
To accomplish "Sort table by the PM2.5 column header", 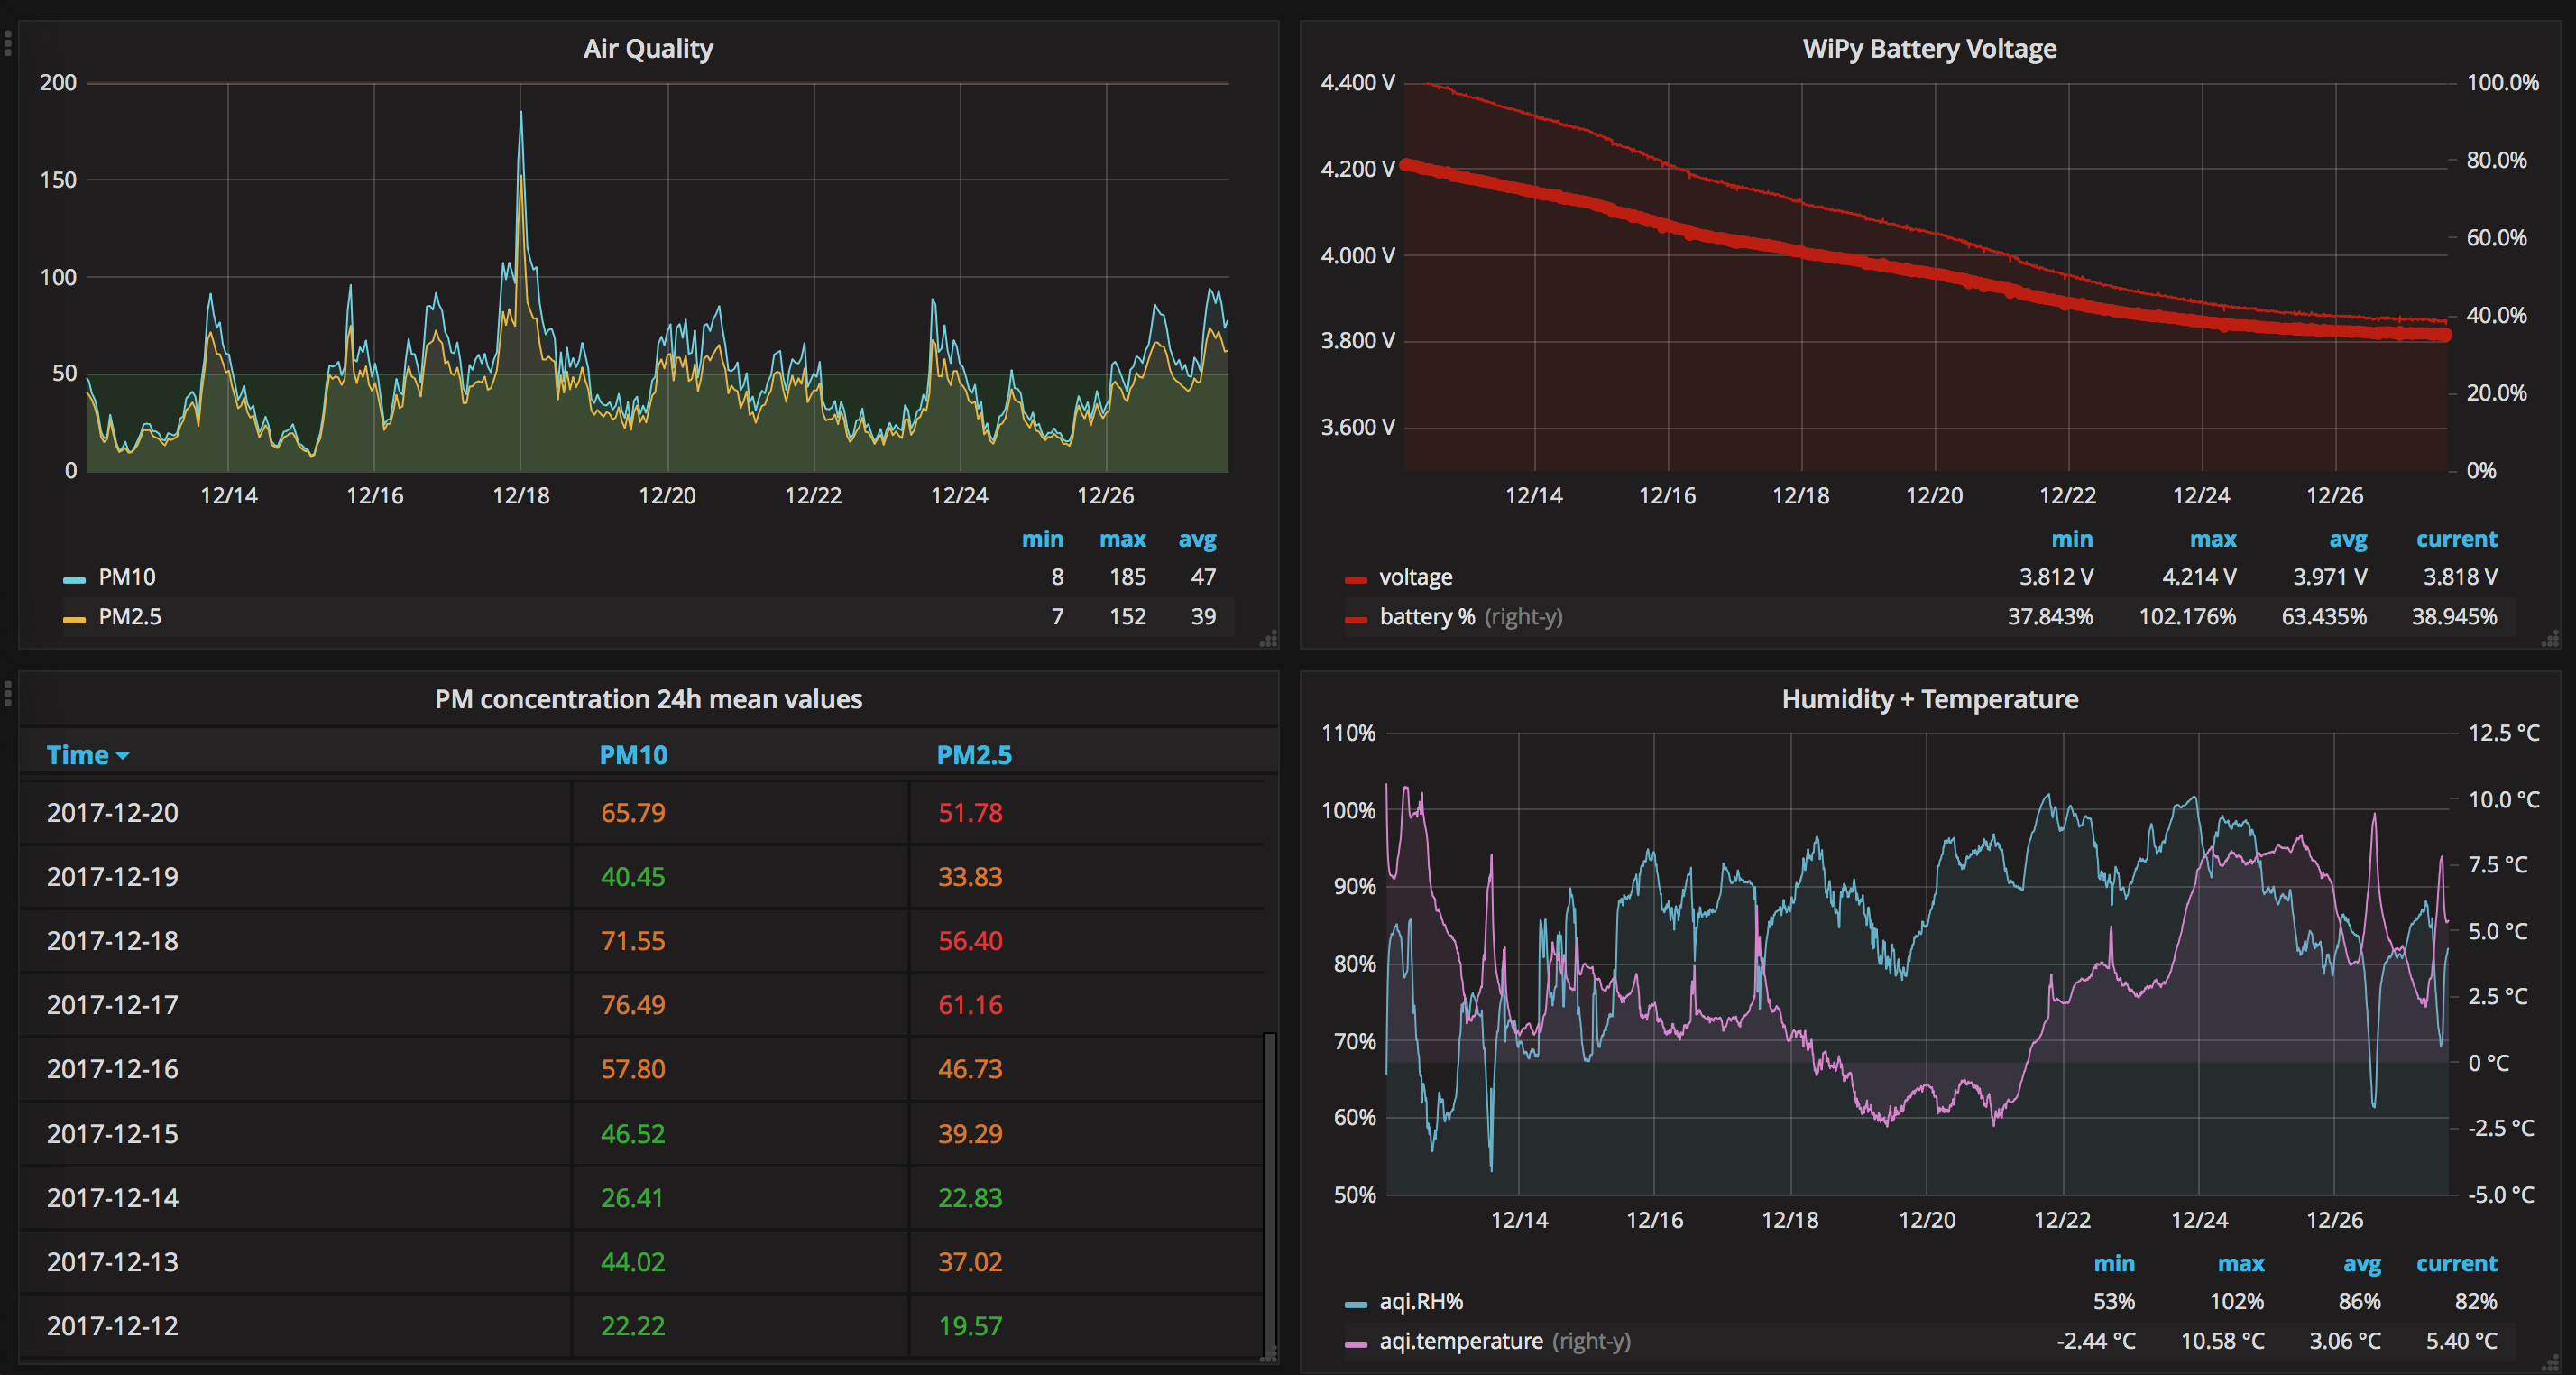I will pos(973,755).
